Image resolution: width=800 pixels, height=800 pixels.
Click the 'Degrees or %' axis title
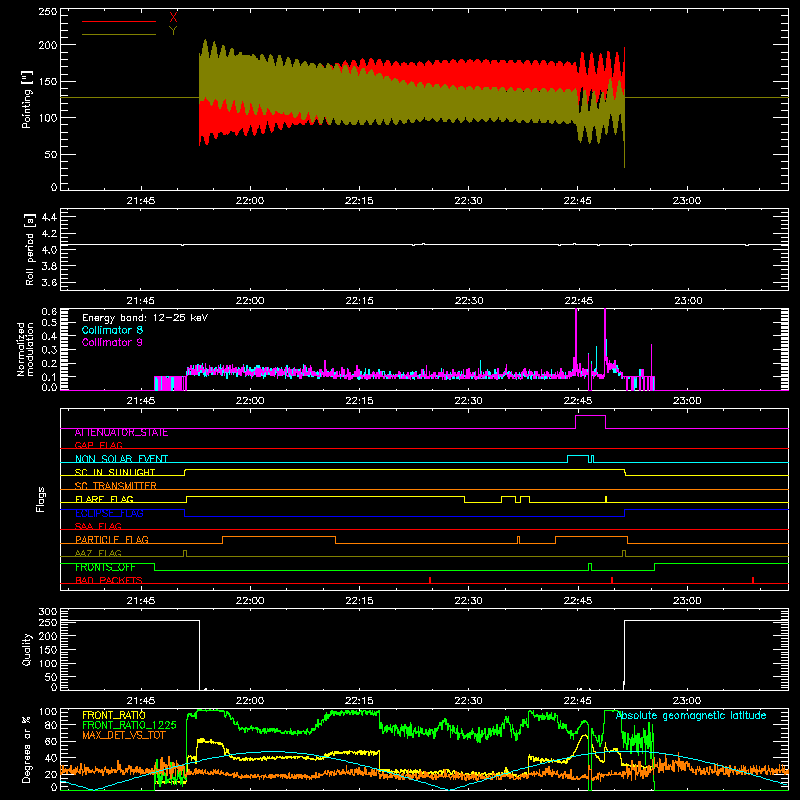point(27,749)
